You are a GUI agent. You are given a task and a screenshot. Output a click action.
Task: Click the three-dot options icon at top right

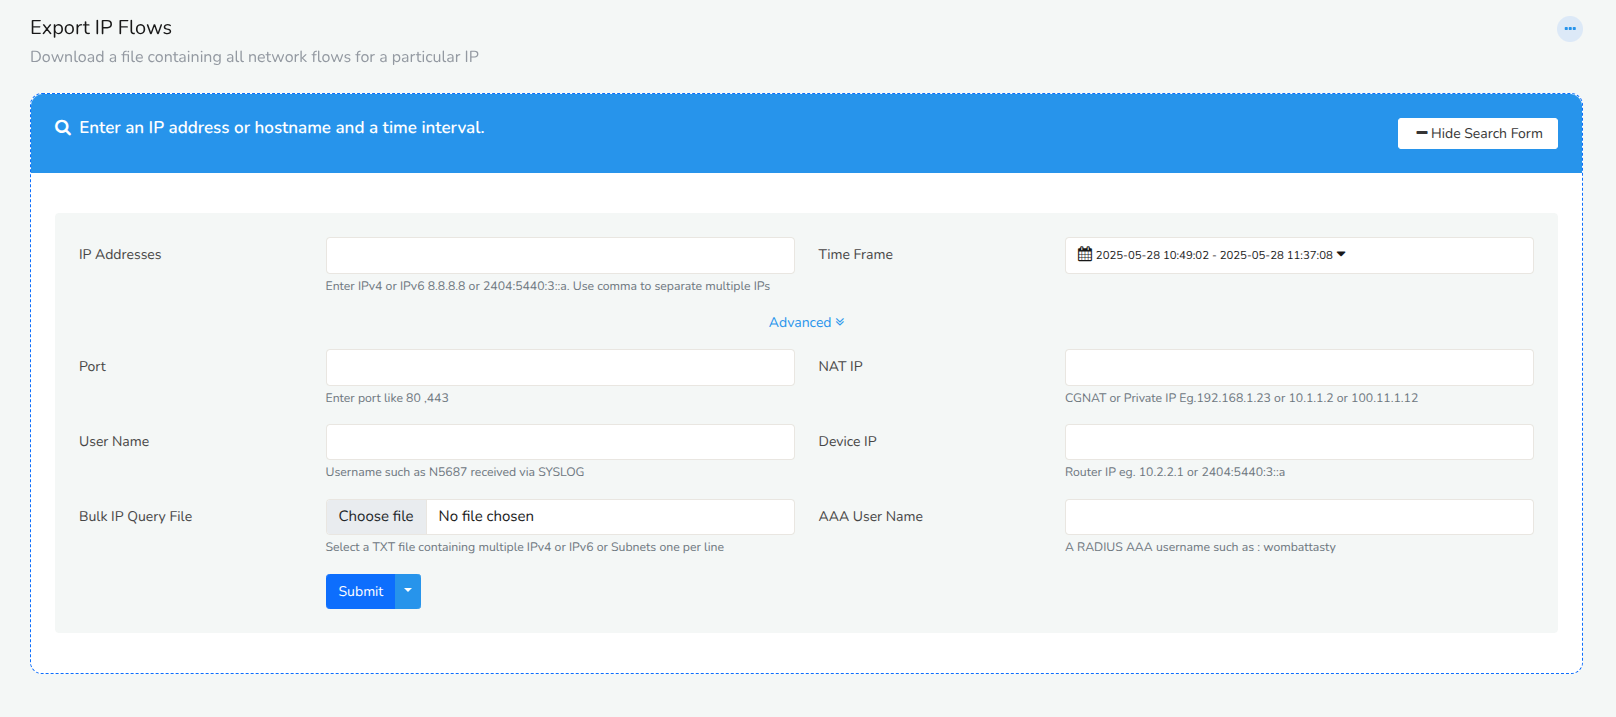(1569, 29)
